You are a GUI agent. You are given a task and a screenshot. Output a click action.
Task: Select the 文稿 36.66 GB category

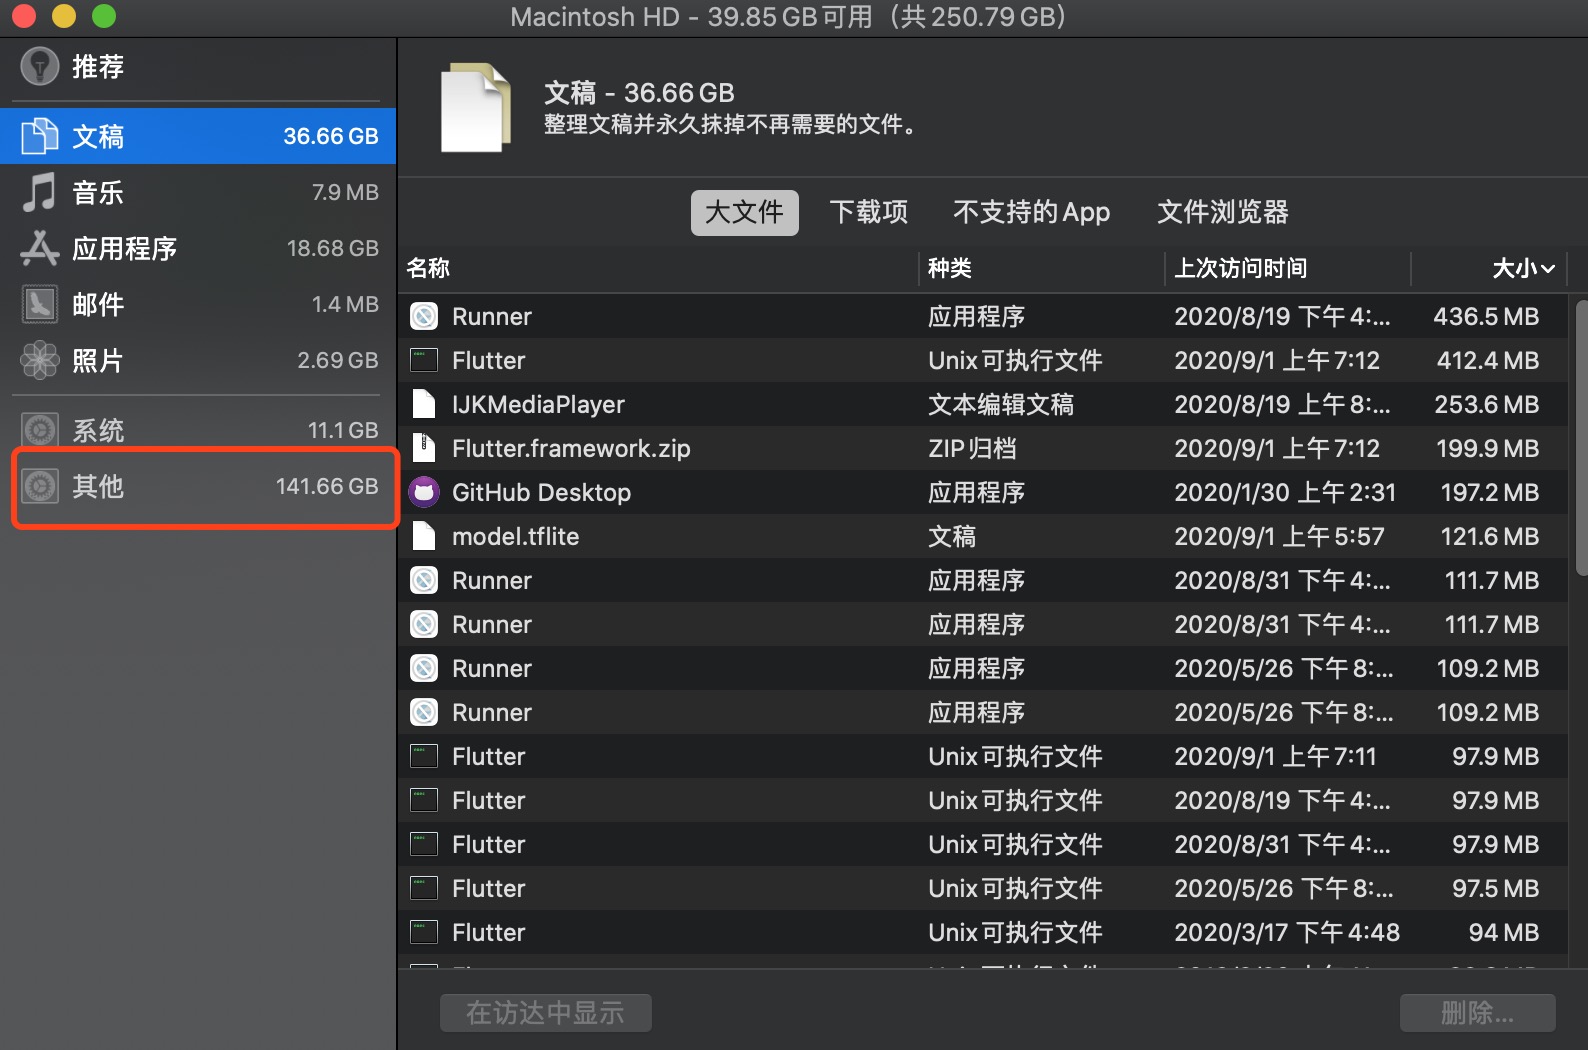(198, 136)
